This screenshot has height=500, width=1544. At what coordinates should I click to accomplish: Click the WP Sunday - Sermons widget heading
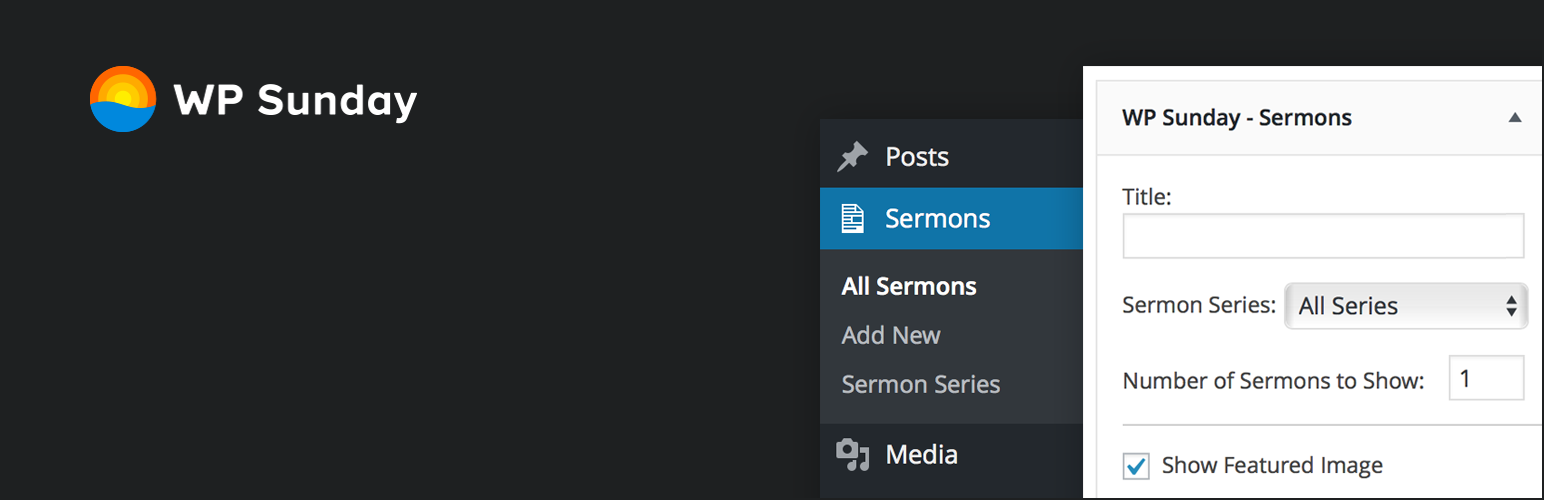(x=1237, y=117)
